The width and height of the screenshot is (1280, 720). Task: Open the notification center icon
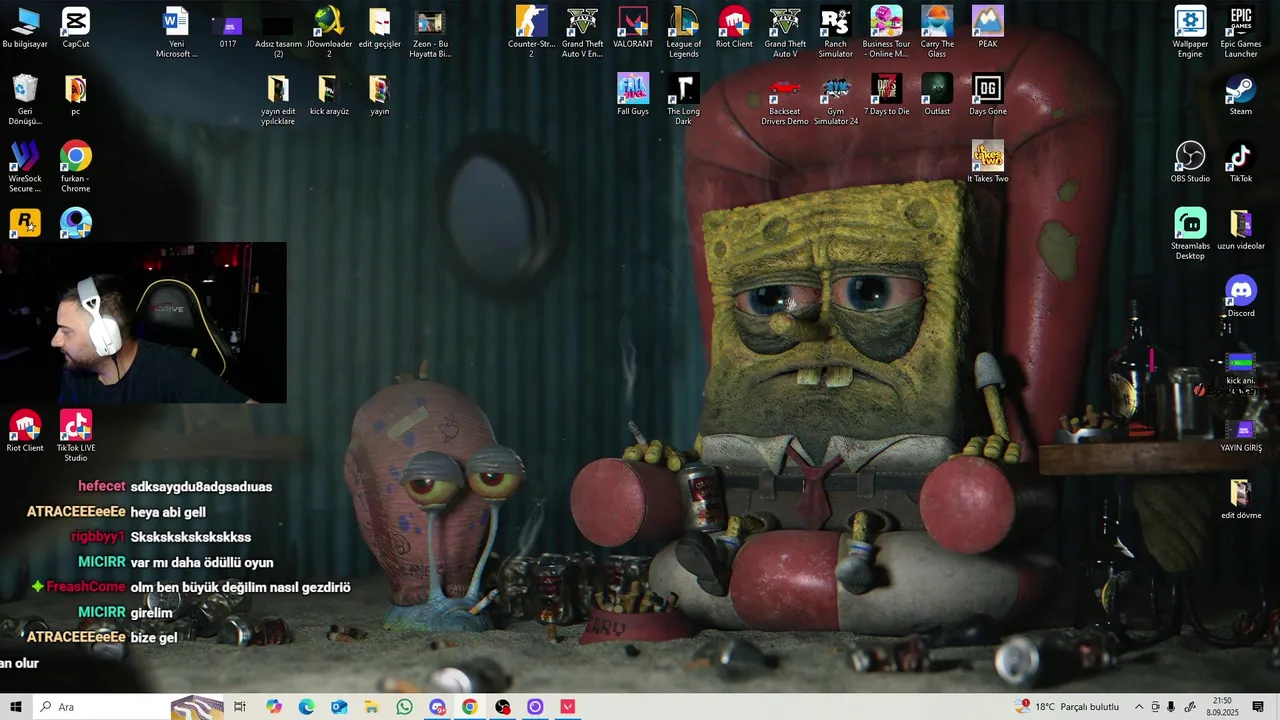coord(1258,707)
